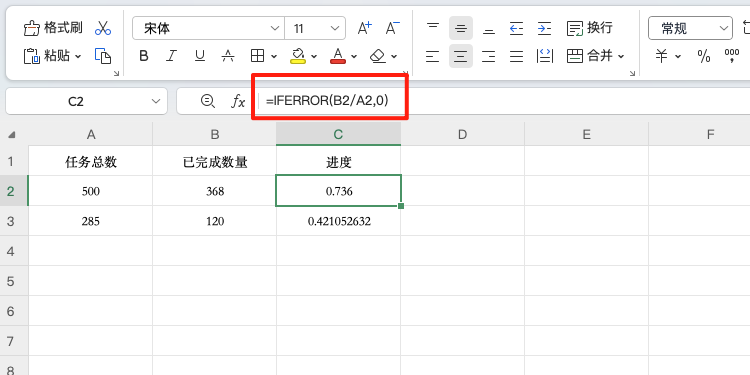Expand the number format dropdown 常规
This screenshot has height=375, width=750.
(690, 29)
